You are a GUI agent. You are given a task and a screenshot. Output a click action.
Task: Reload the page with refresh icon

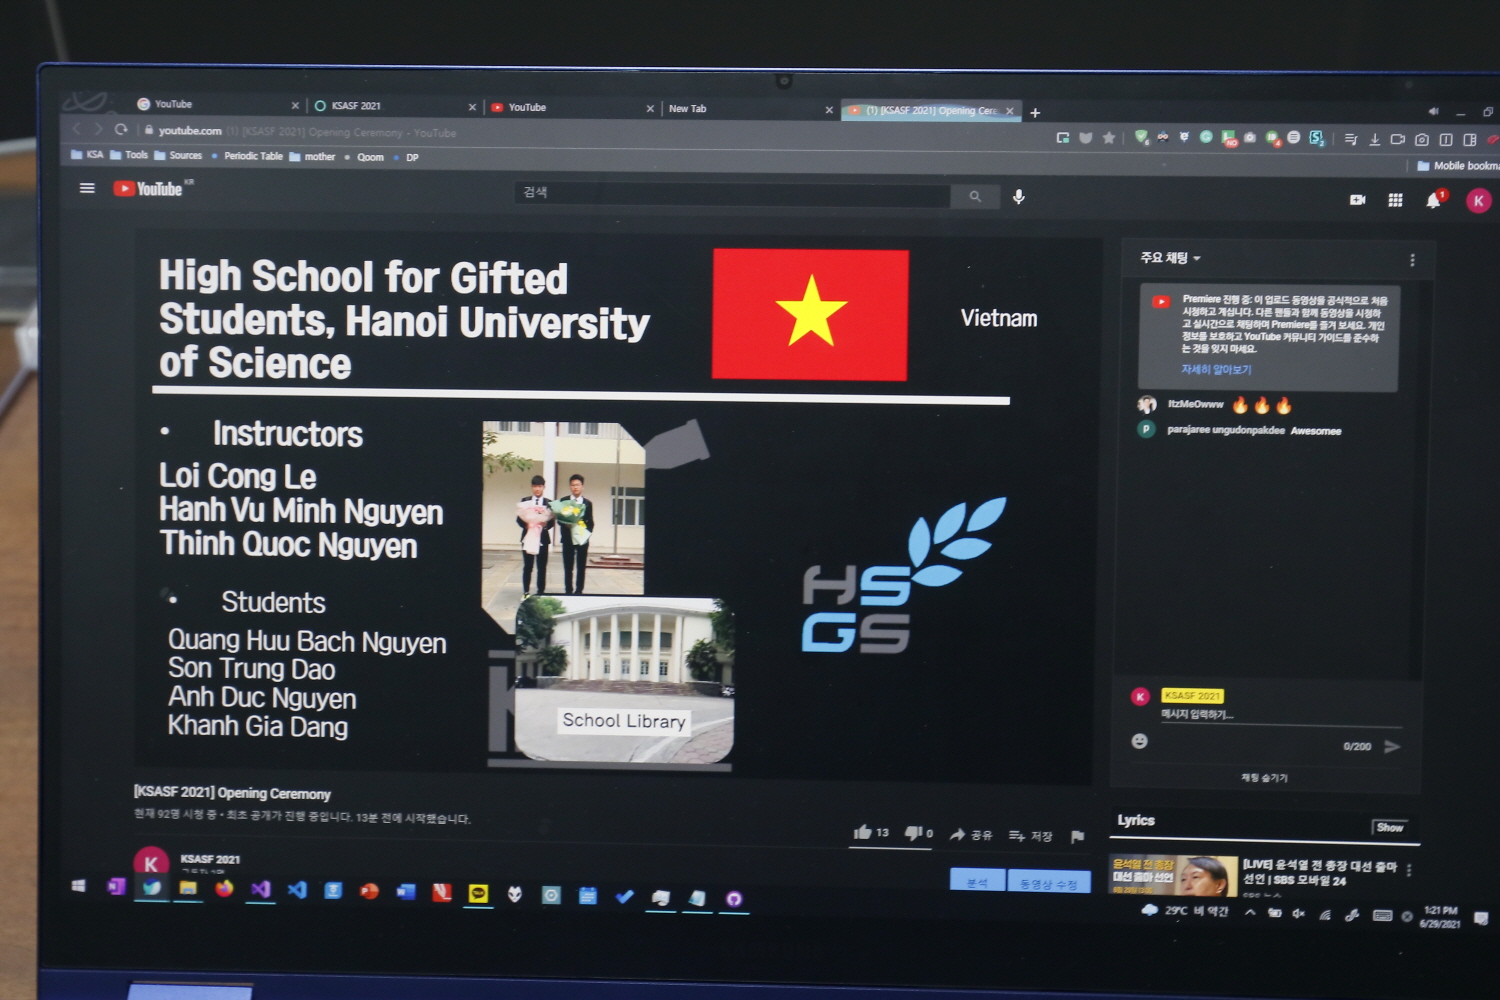pyautogui.click(x=121, y=129)
